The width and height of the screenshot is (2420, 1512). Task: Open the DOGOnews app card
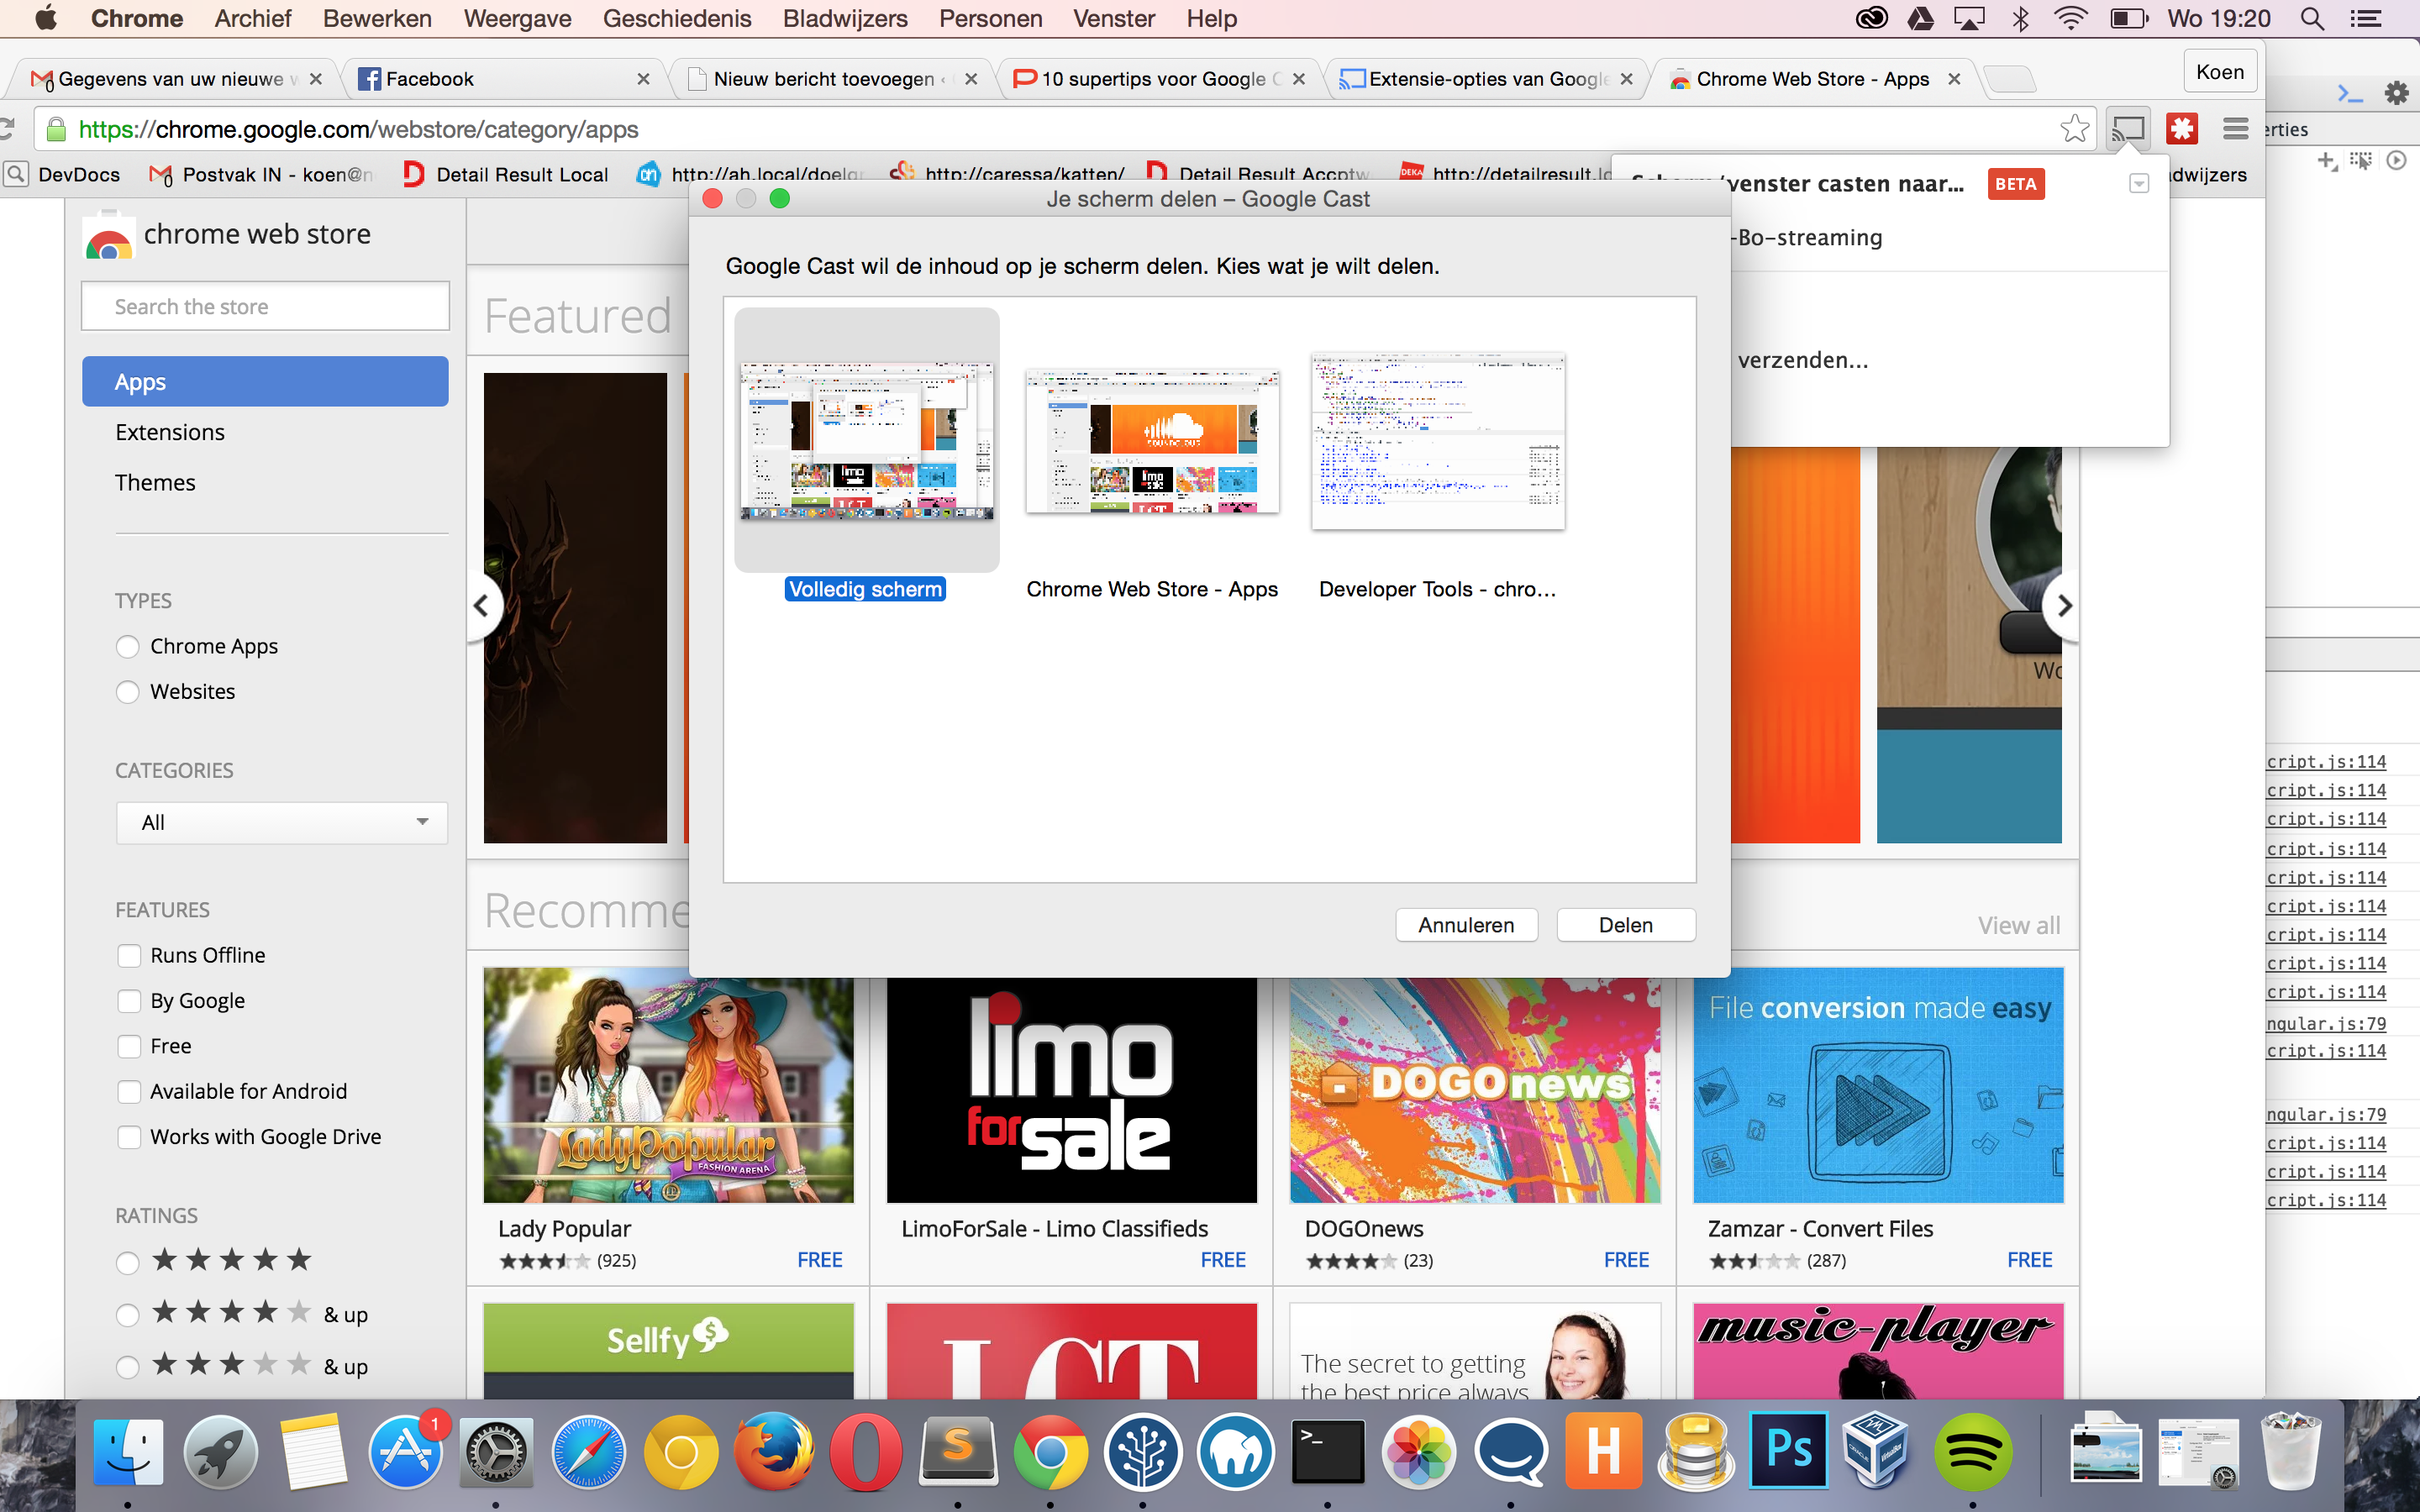click(1475, 1124)
